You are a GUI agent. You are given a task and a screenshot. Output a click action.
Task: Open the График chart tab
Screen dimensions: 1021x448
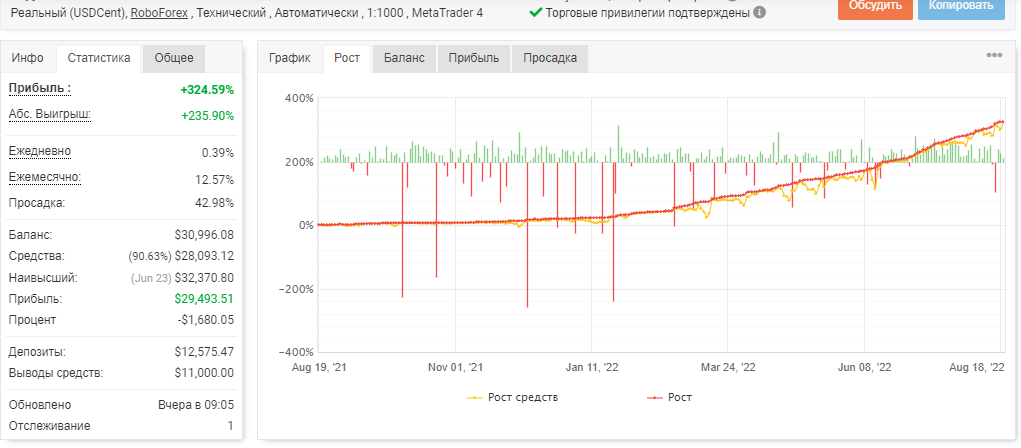pos(290,58)
